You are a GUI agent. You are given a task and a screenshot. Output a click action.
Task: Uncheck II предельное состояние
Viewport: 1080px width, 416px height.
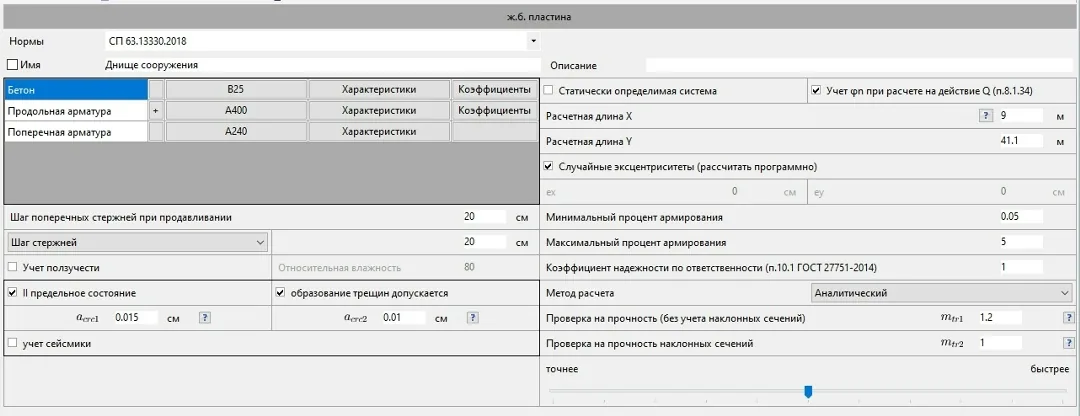12,293
